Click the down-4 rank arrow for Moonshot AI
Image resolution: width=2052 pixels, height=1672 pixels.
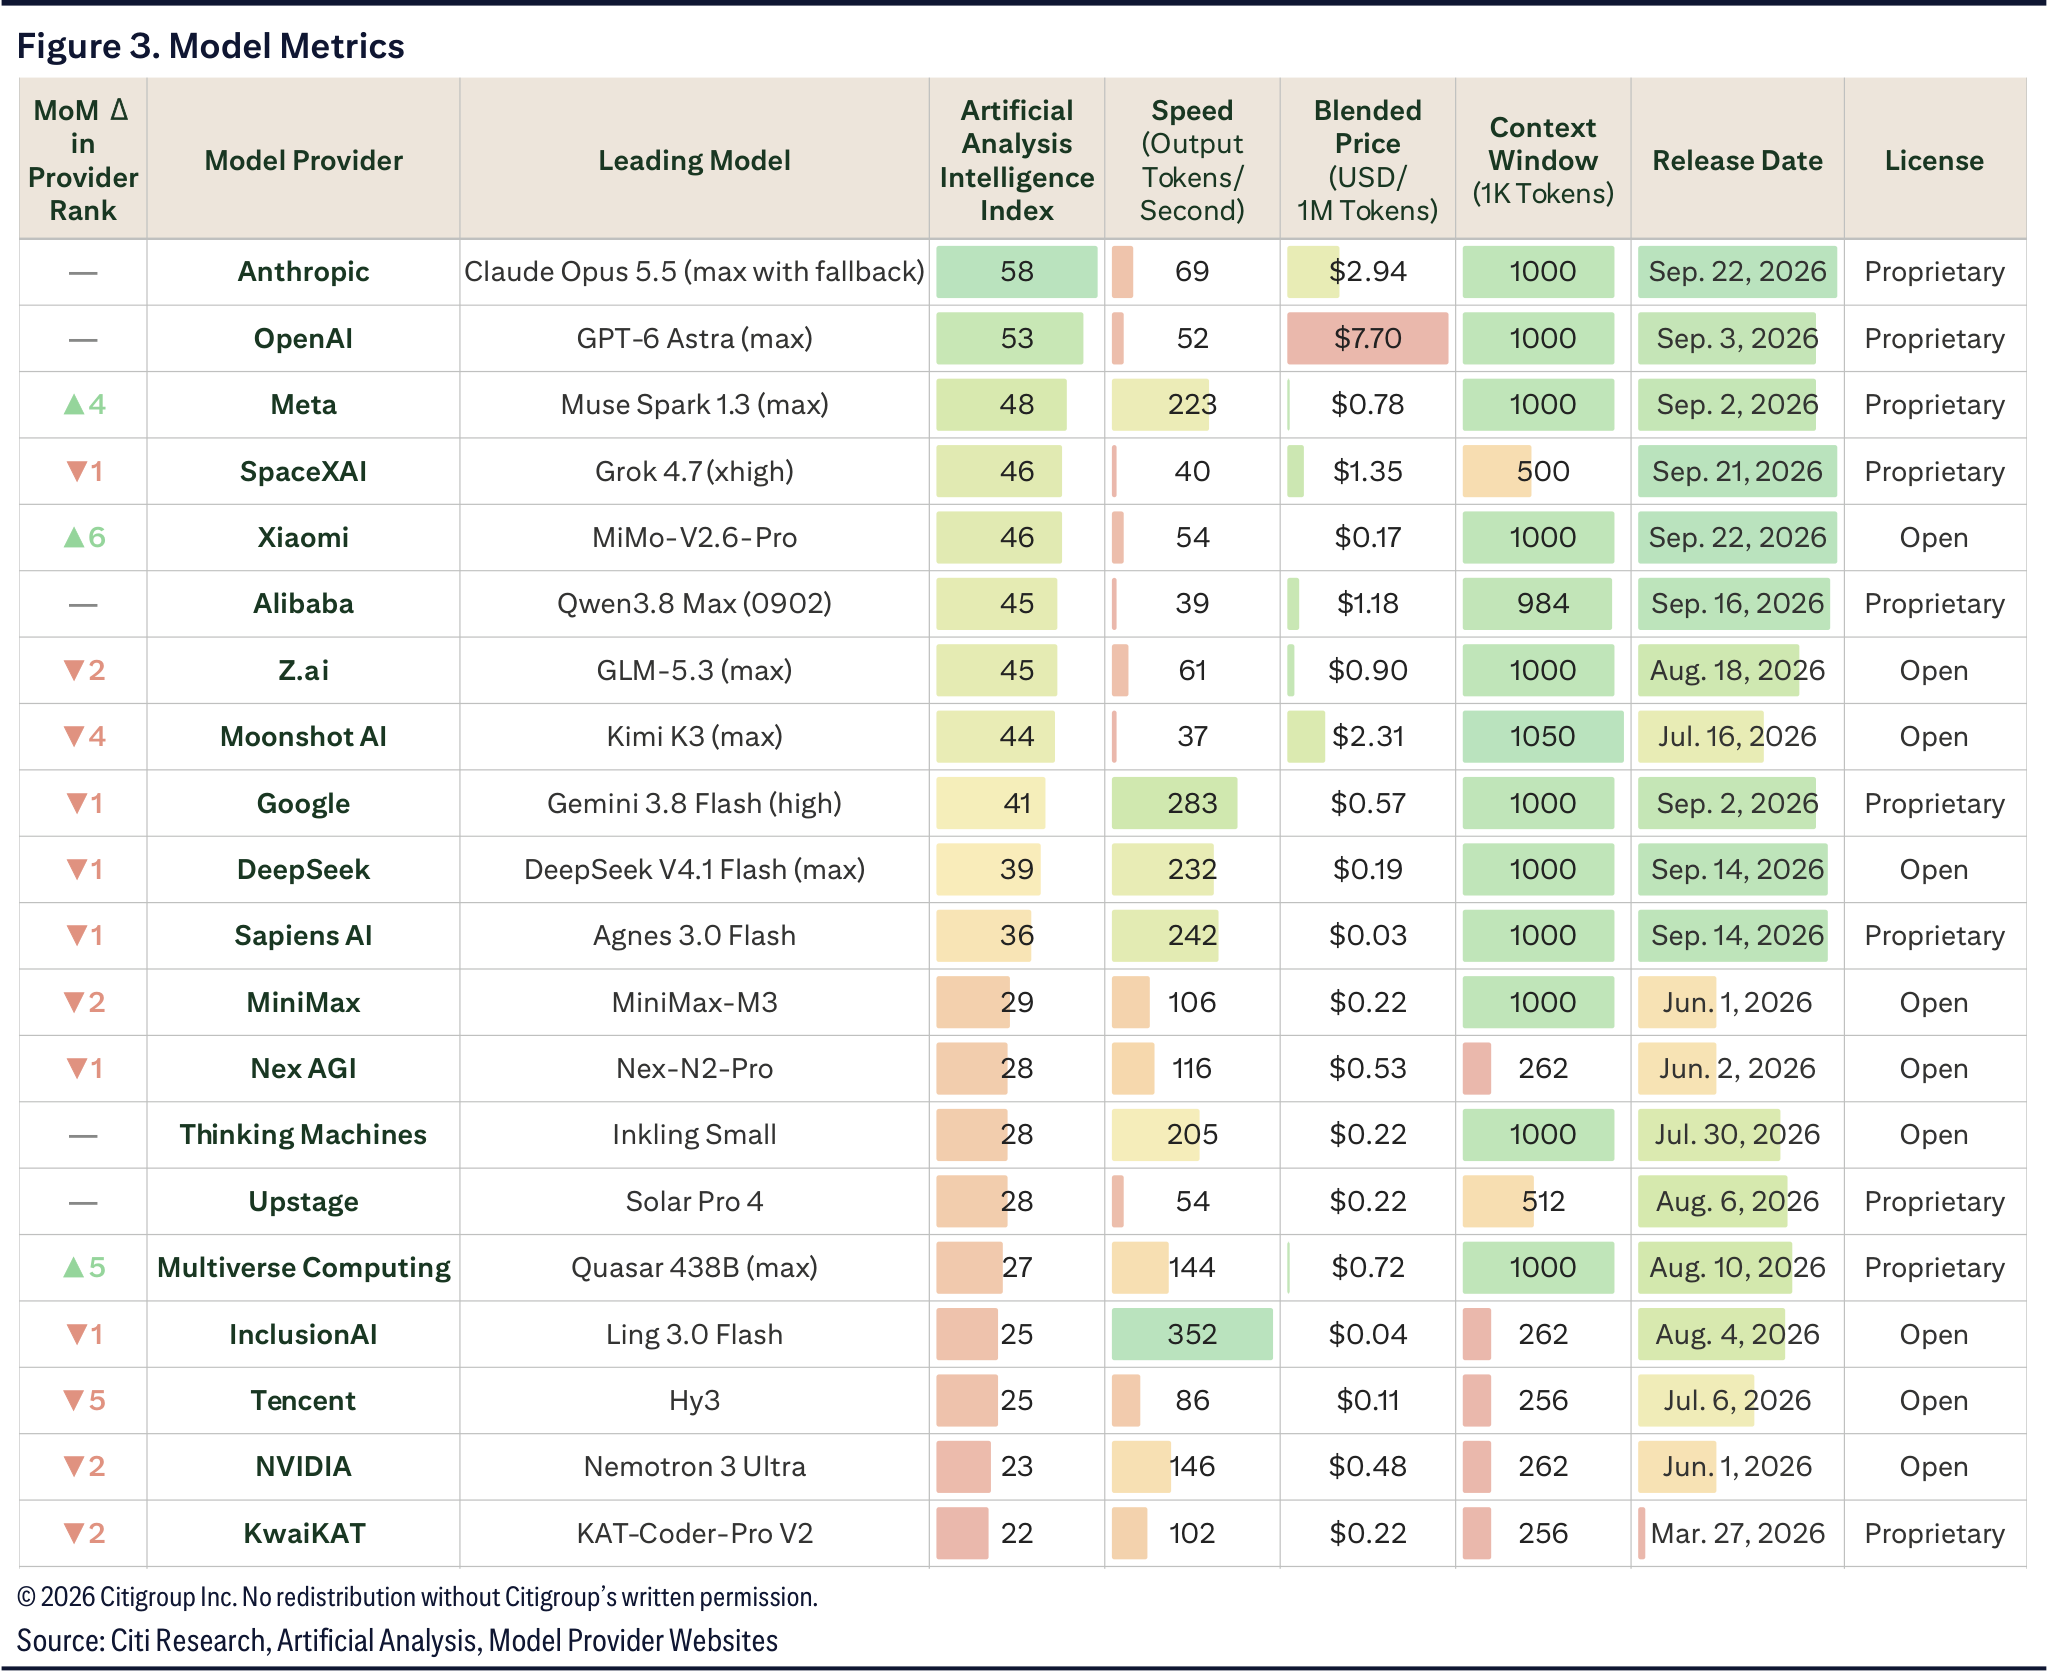tap(84, 737)
